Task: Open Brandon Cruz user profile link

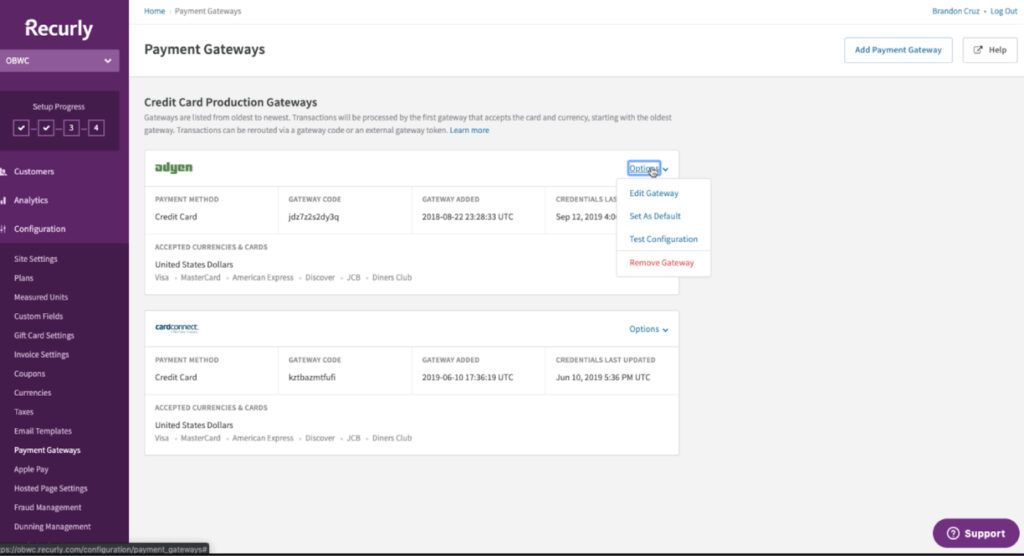Action: (x=955, y=11)
